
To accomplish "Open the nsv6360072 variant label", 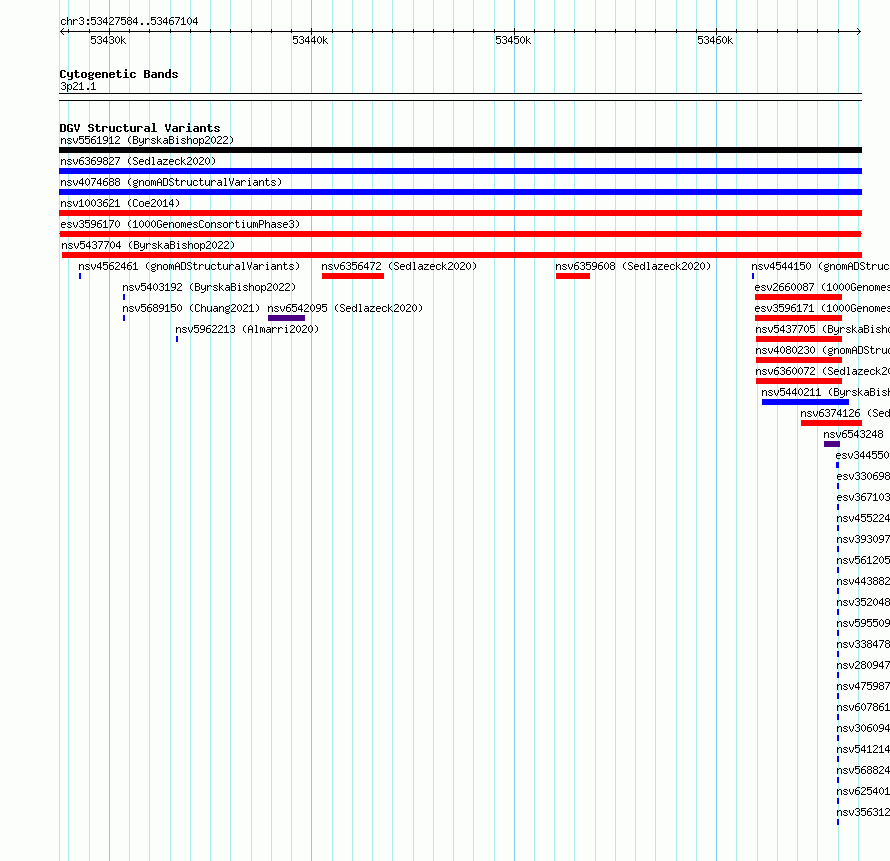I will pyautogui.click(x=822, y=371).
